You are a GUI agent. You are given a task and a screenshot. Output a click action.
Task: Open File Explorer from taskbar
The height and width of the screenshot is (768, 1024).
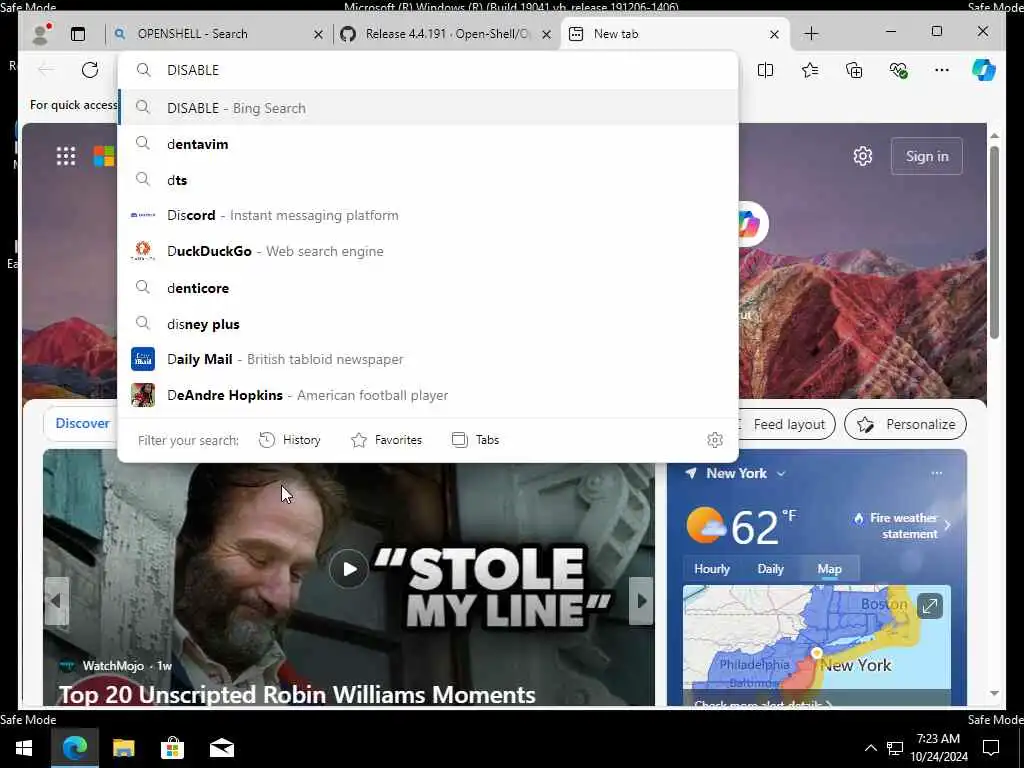coord(123,748)
